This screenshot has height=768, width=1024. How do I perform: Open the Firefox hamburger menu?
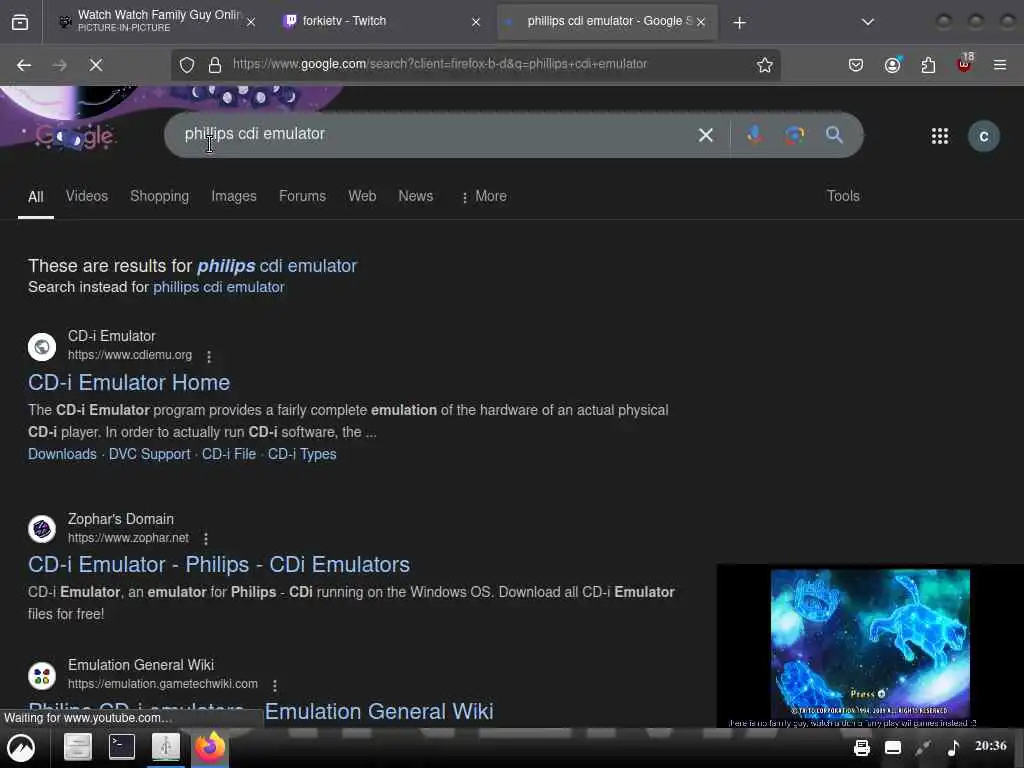(999, 65)
